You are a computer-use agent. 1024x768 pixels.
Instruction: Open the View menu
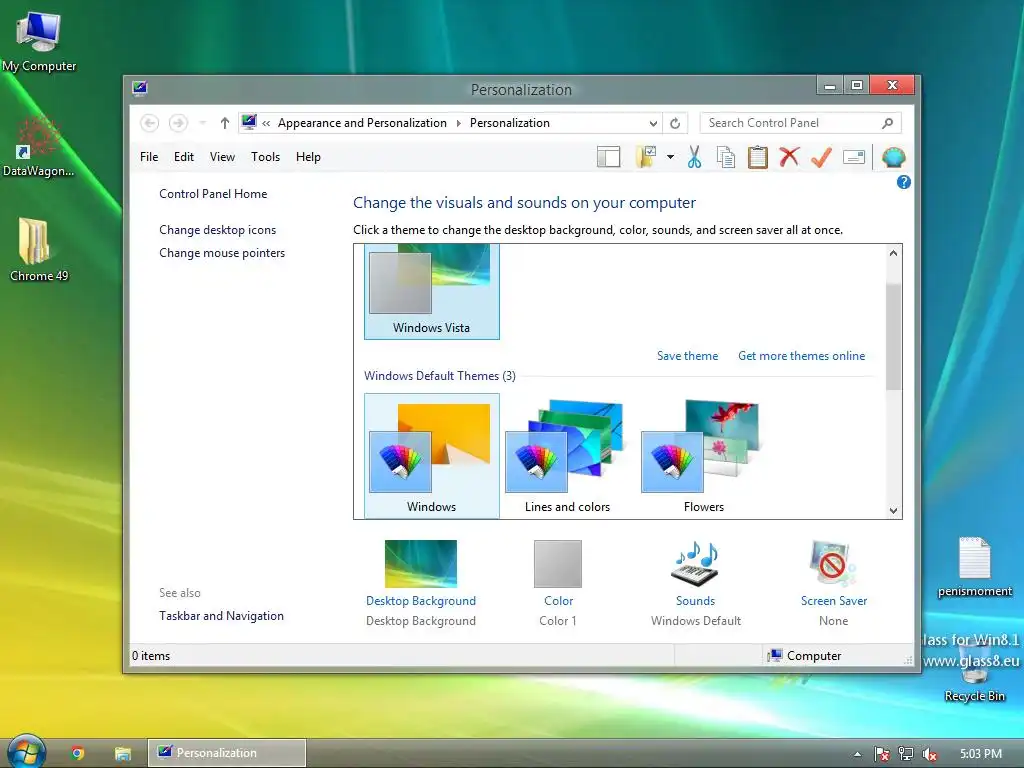click(222, 157)
